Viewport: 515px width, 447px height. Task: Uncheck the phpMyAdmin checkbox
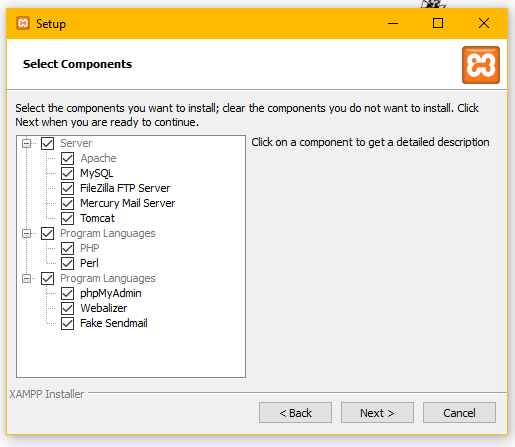67,293
